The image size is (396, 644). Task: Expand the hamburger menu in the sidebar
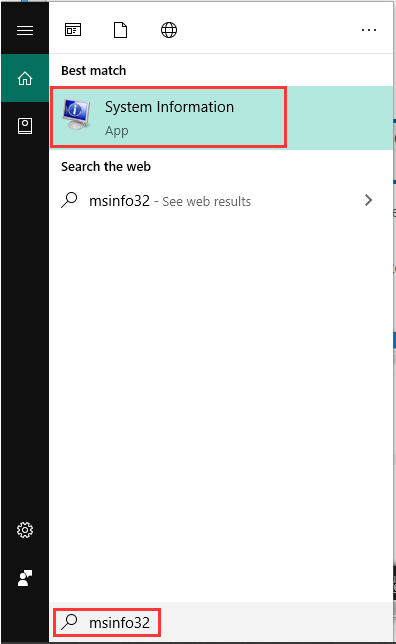pyautogui.click(x=25, y=30)
